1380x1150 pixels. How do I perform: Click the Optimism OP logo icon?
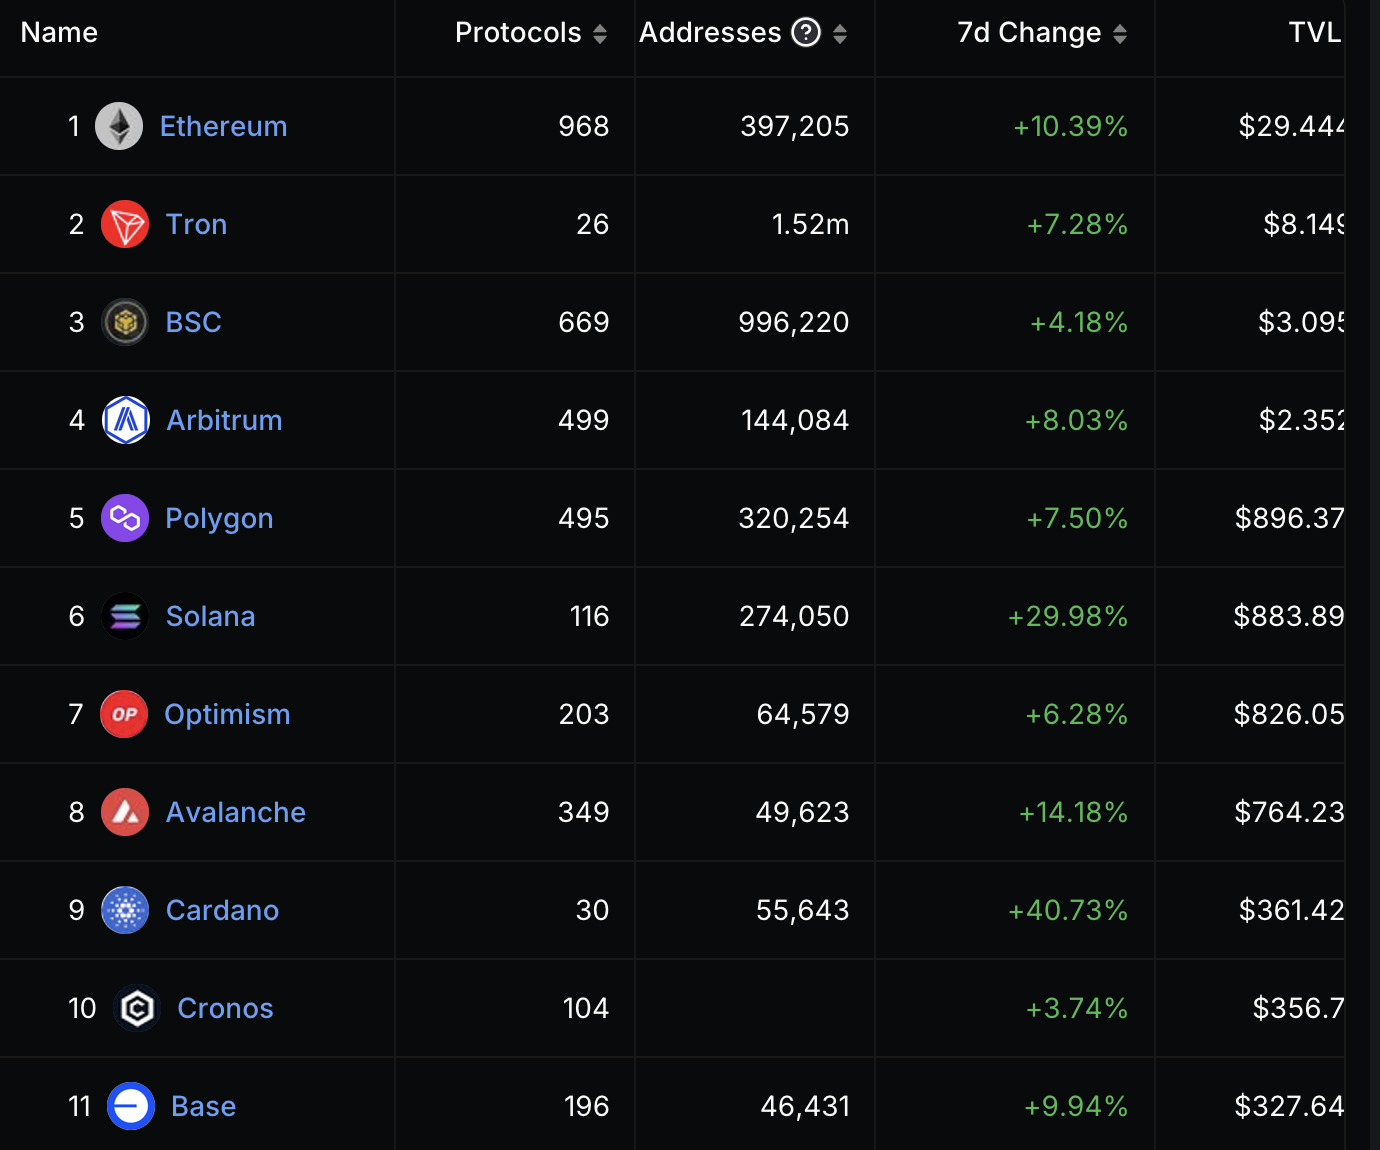[124, 714]
